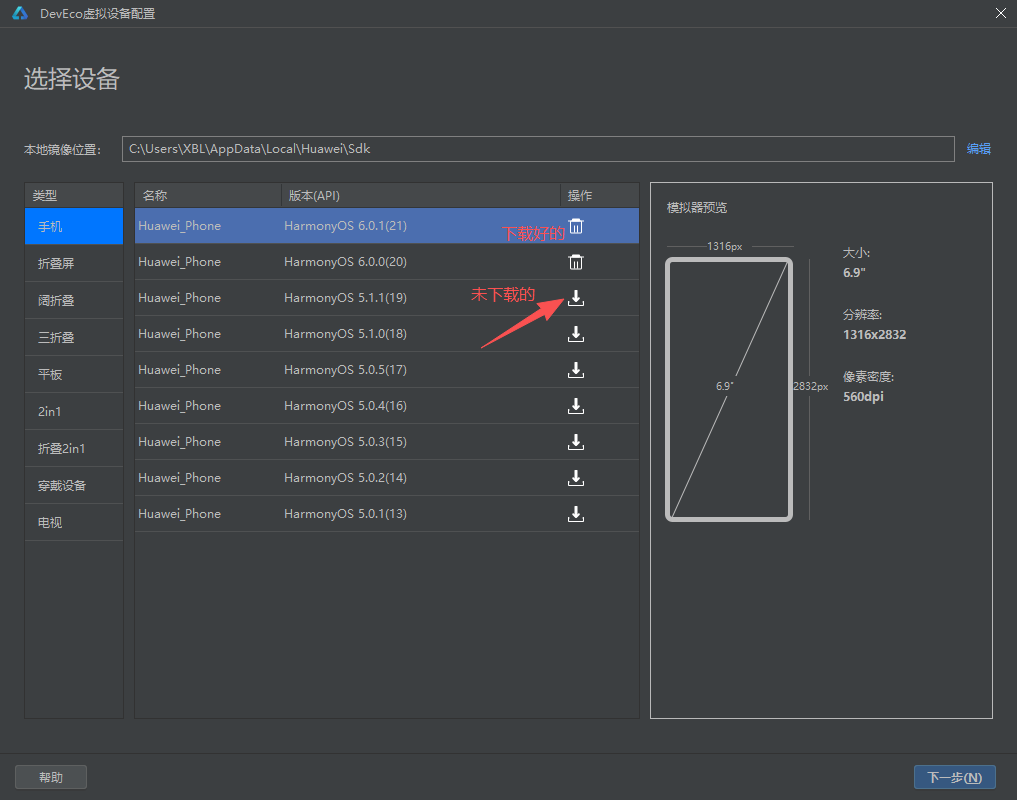The width and height of the screenshot is (1017, 800).
Task: Click the 操作 column header
Action: (600, 195)
